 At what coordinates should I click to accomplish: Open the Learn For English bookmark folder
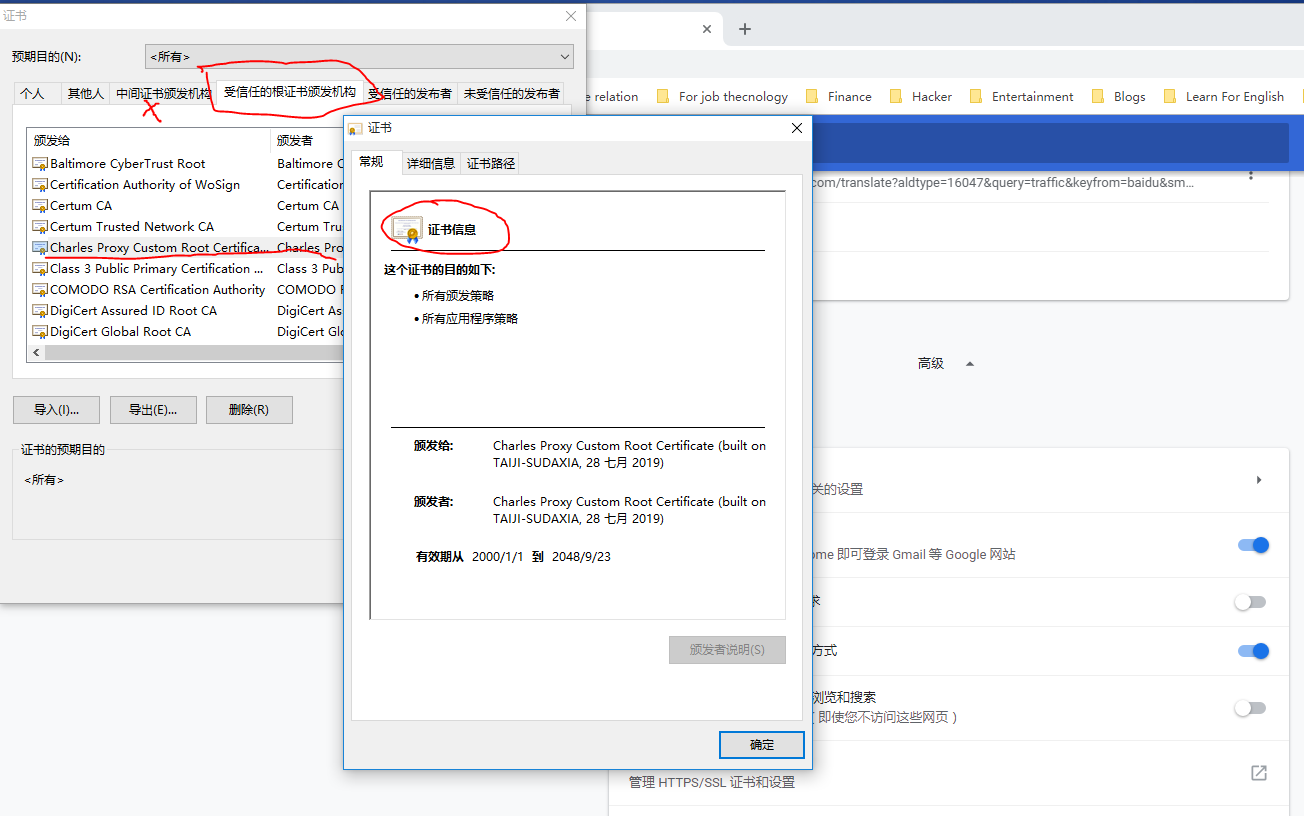1223,97
